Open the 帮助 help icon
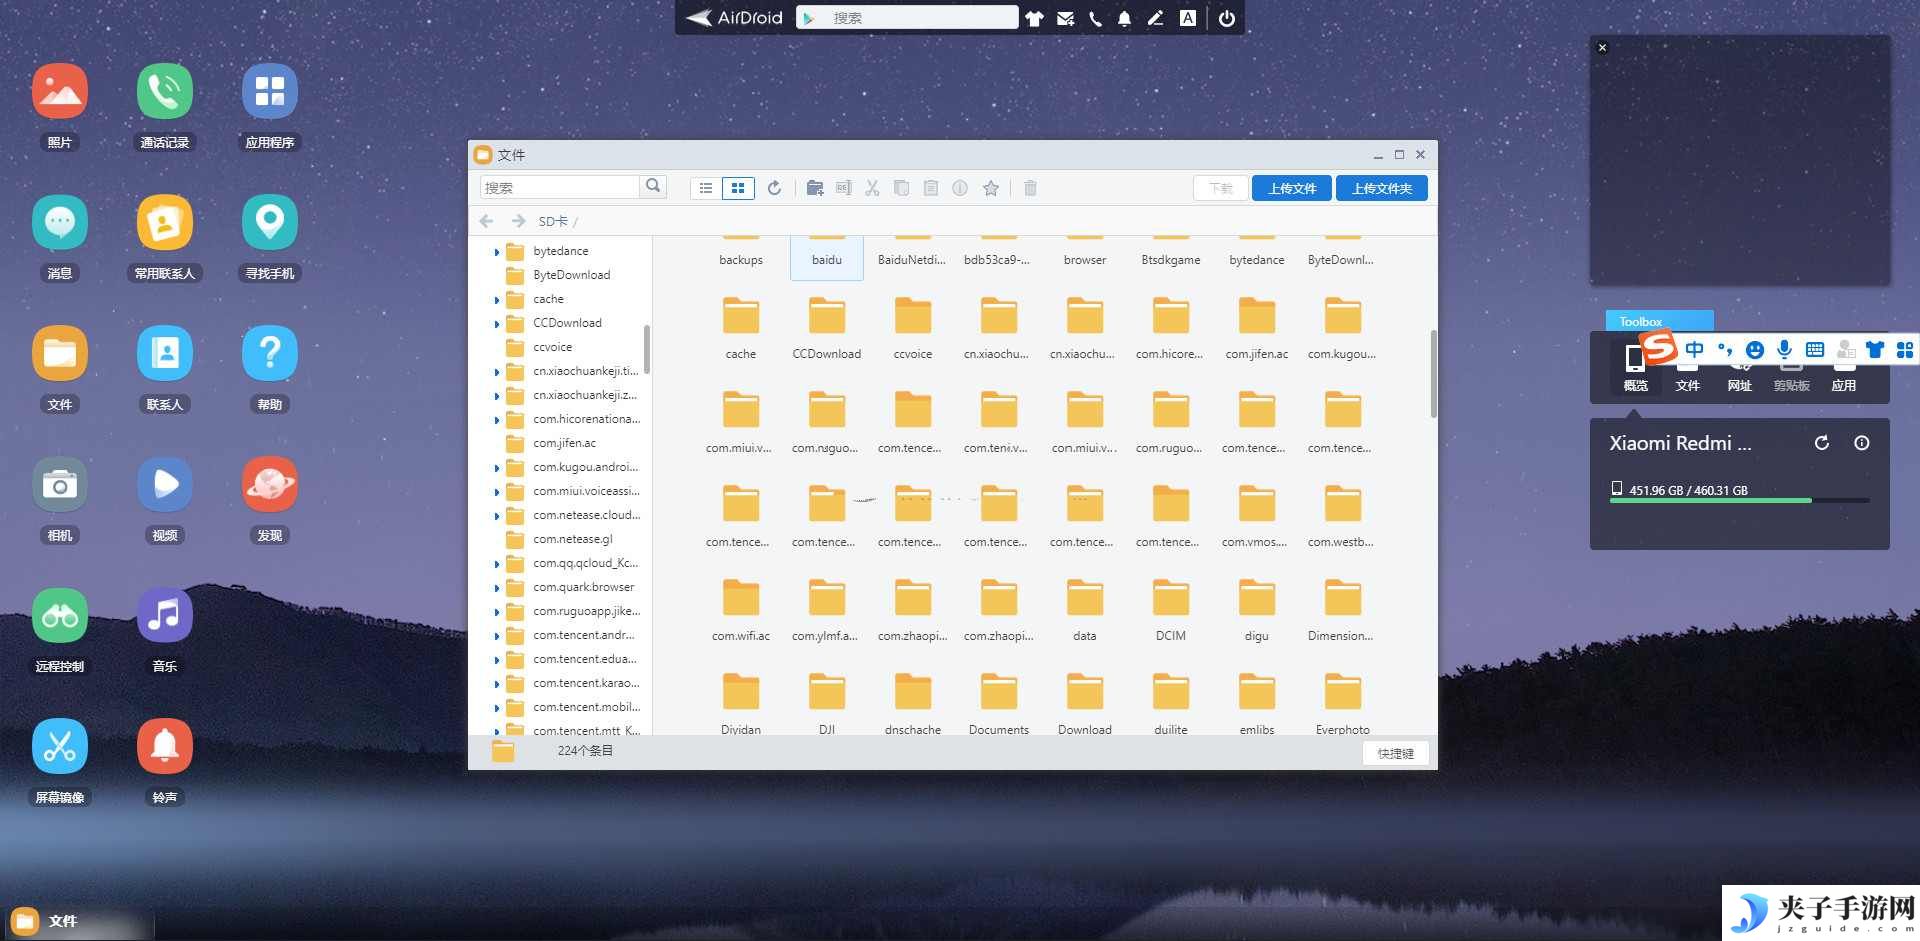This screenshot has height=941, width=1920. point(270,353)
